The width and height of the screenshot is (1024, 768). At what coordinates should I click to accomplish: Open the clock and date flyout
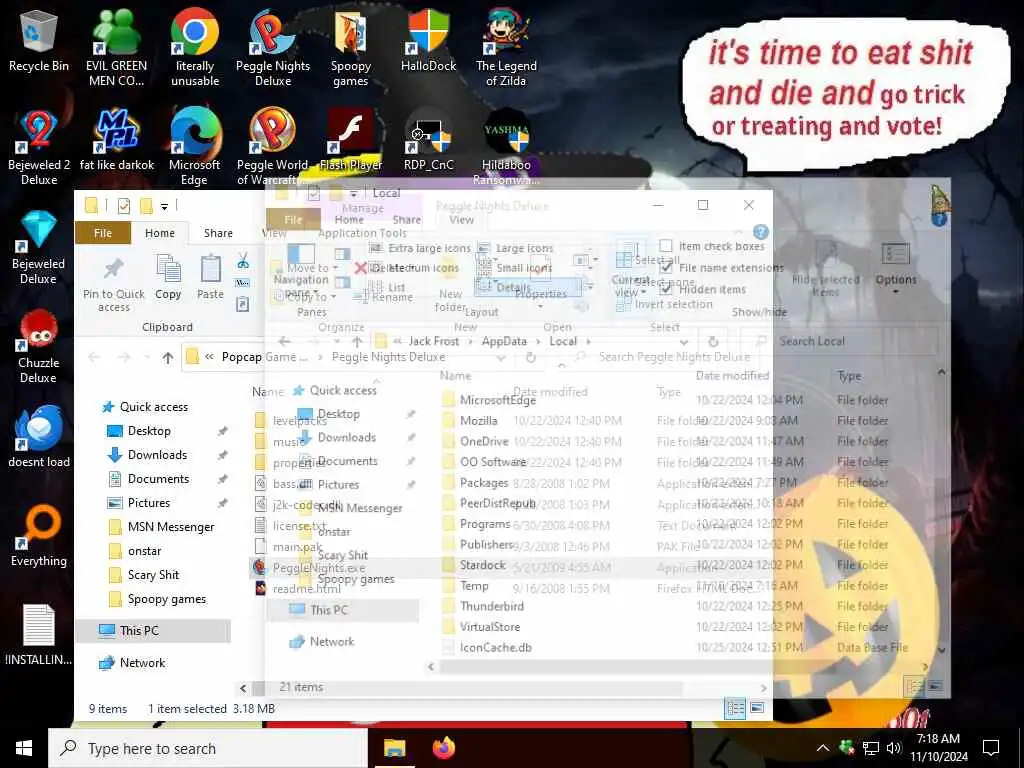(x=938, y=748)
